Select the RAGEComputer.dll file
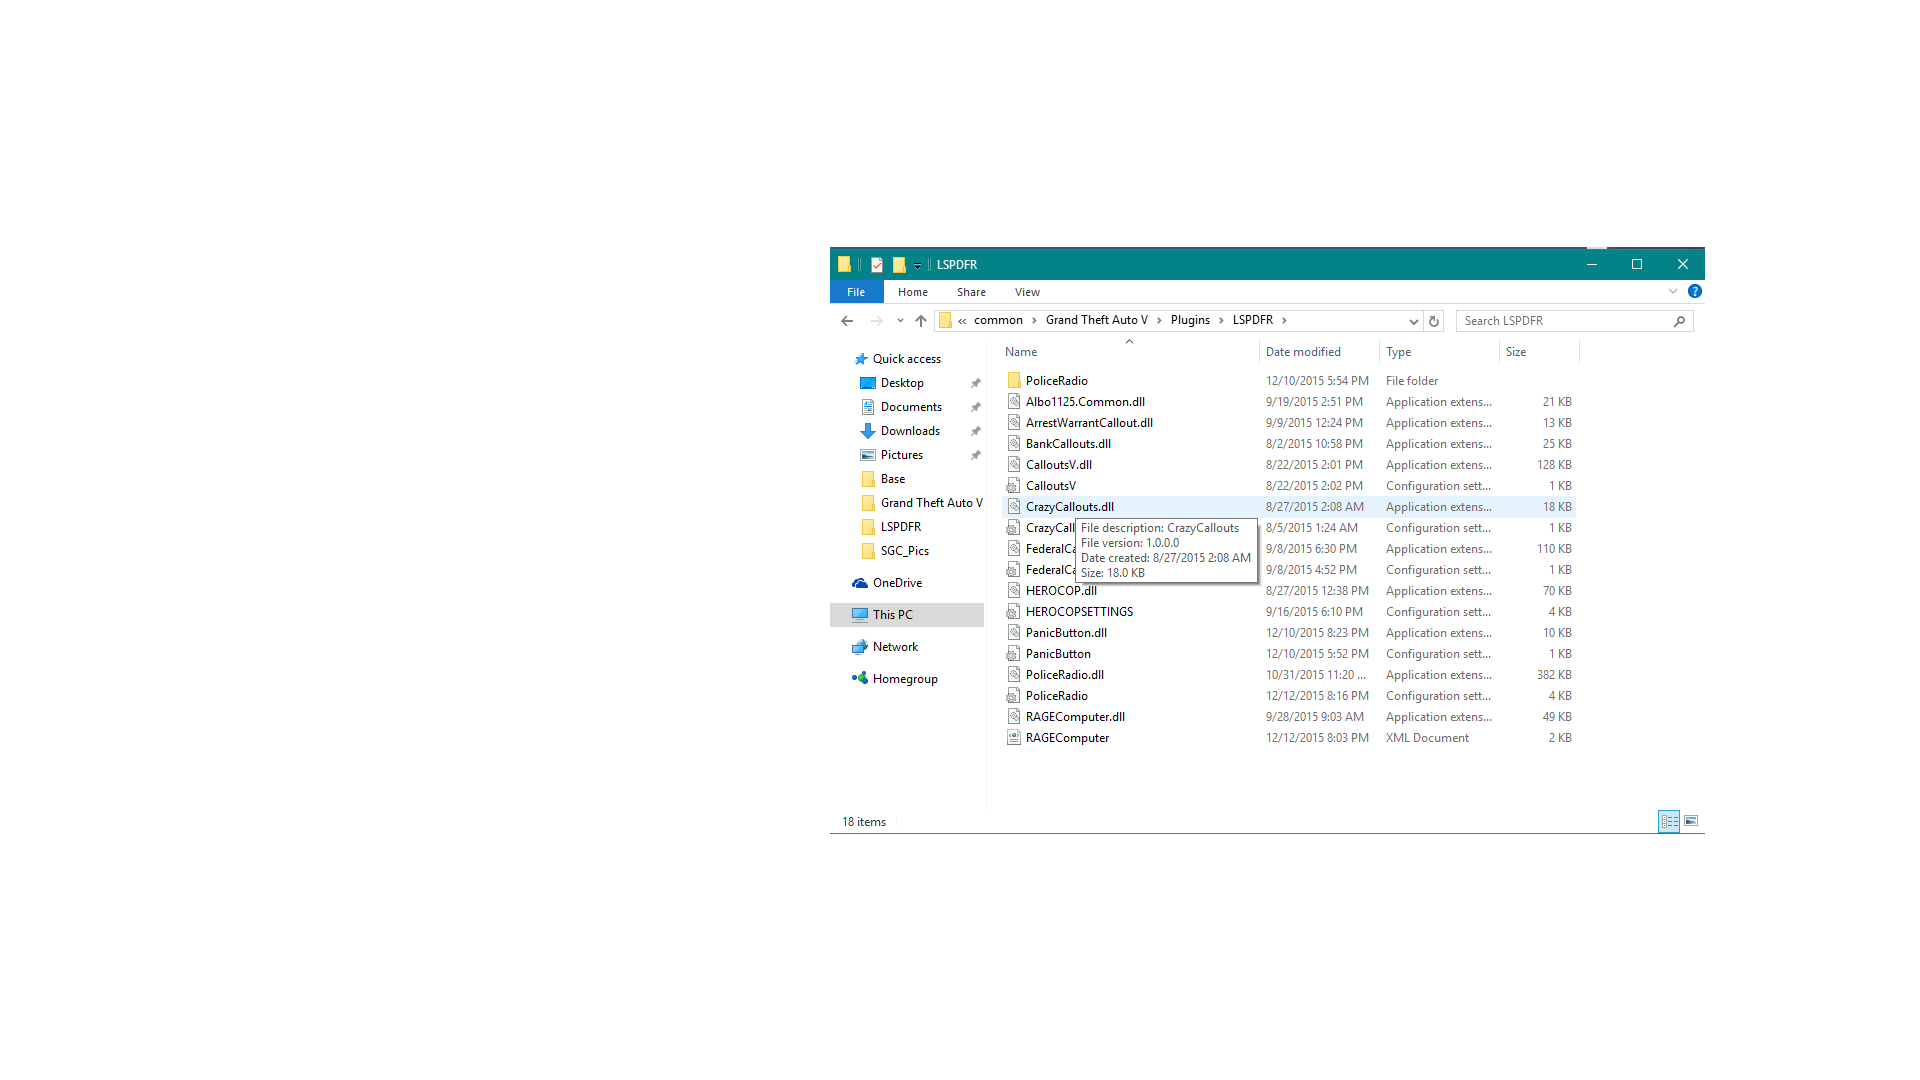 (1075, 717)
